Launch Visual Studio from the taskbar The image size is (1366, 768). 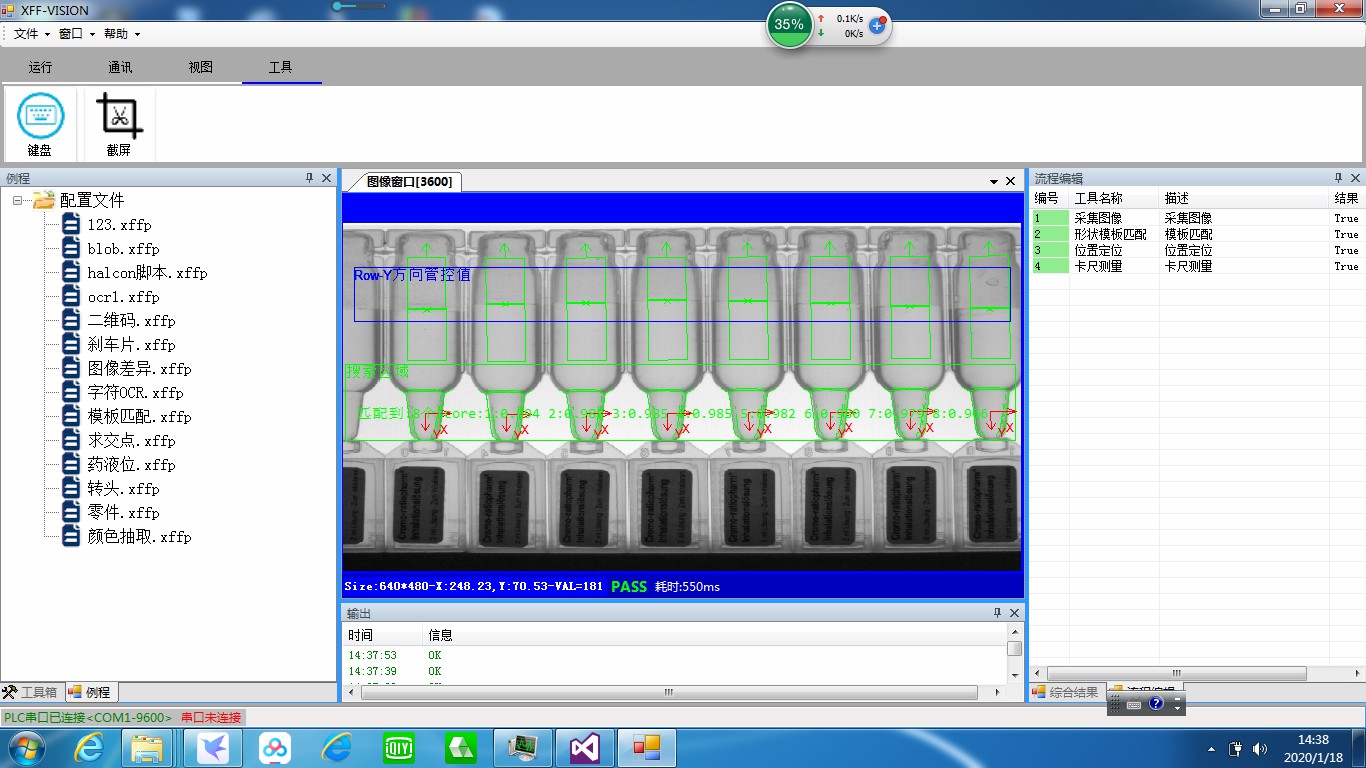(x=584, y=747)
